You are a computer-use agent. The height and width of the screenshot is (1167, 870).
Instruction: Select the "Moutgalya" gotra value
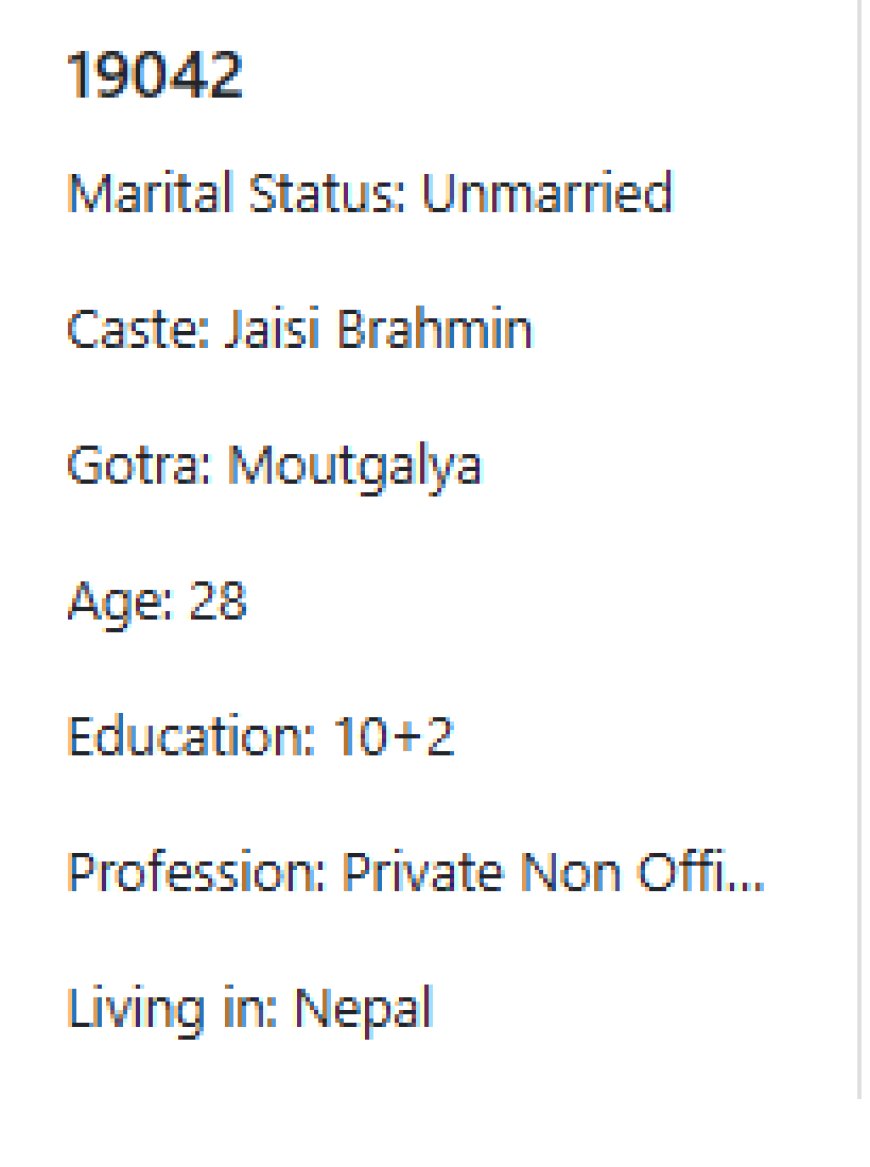355,466
